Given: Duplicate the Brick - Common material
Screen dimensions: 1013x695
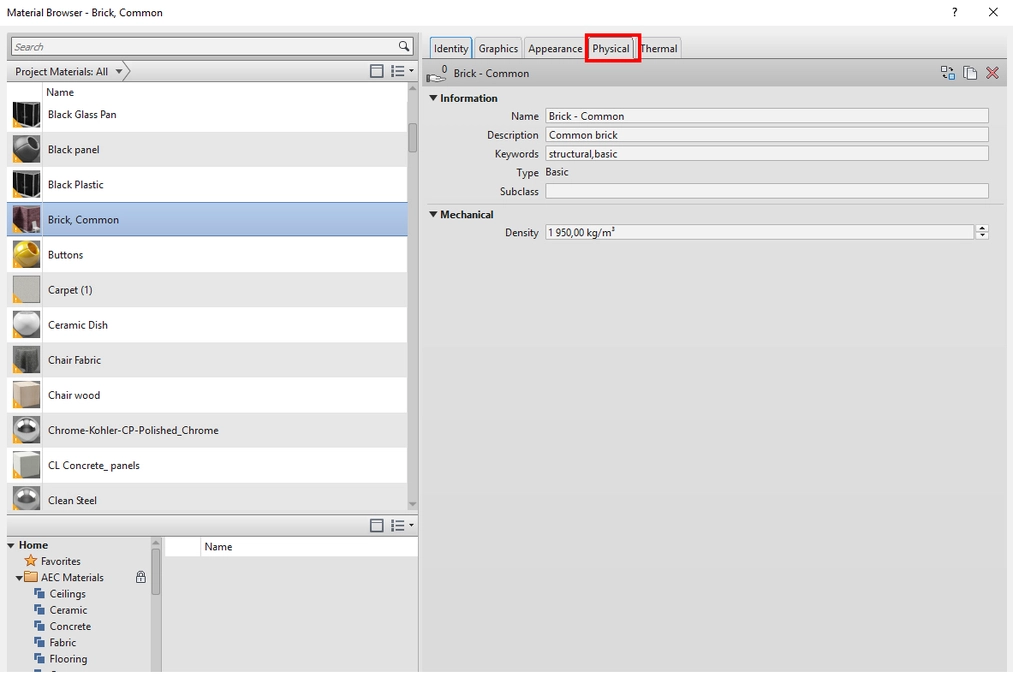Looking at the screenshot, I should tap(969, 72).
